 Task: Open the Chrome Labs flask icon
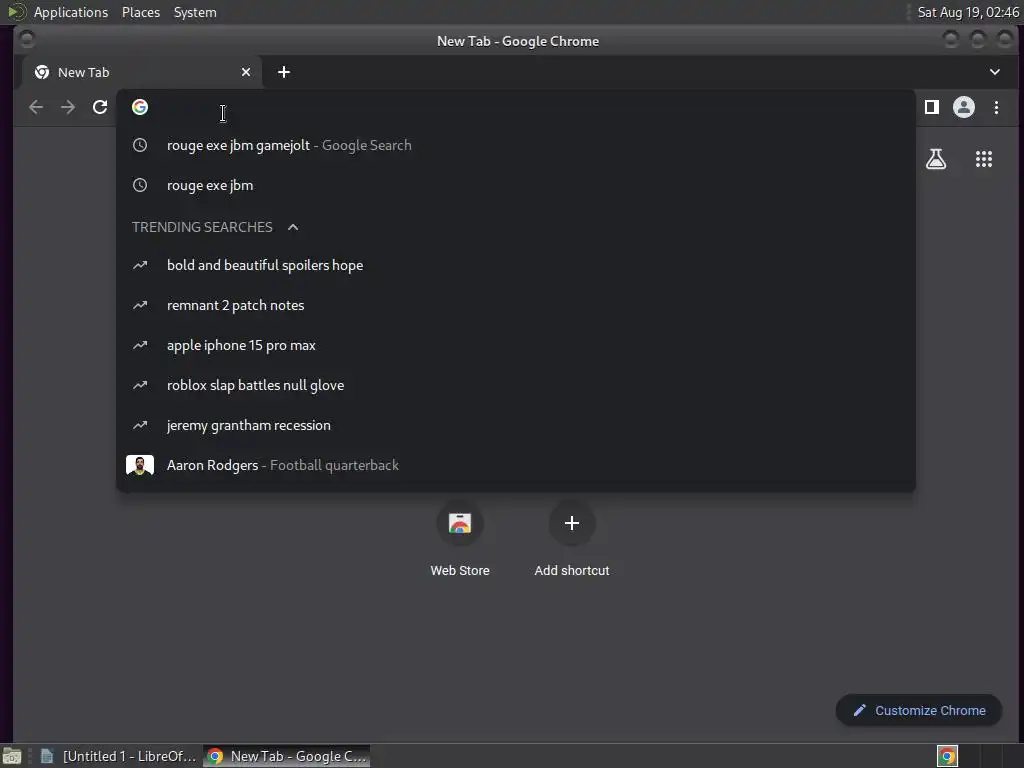[x=936, y=159]
